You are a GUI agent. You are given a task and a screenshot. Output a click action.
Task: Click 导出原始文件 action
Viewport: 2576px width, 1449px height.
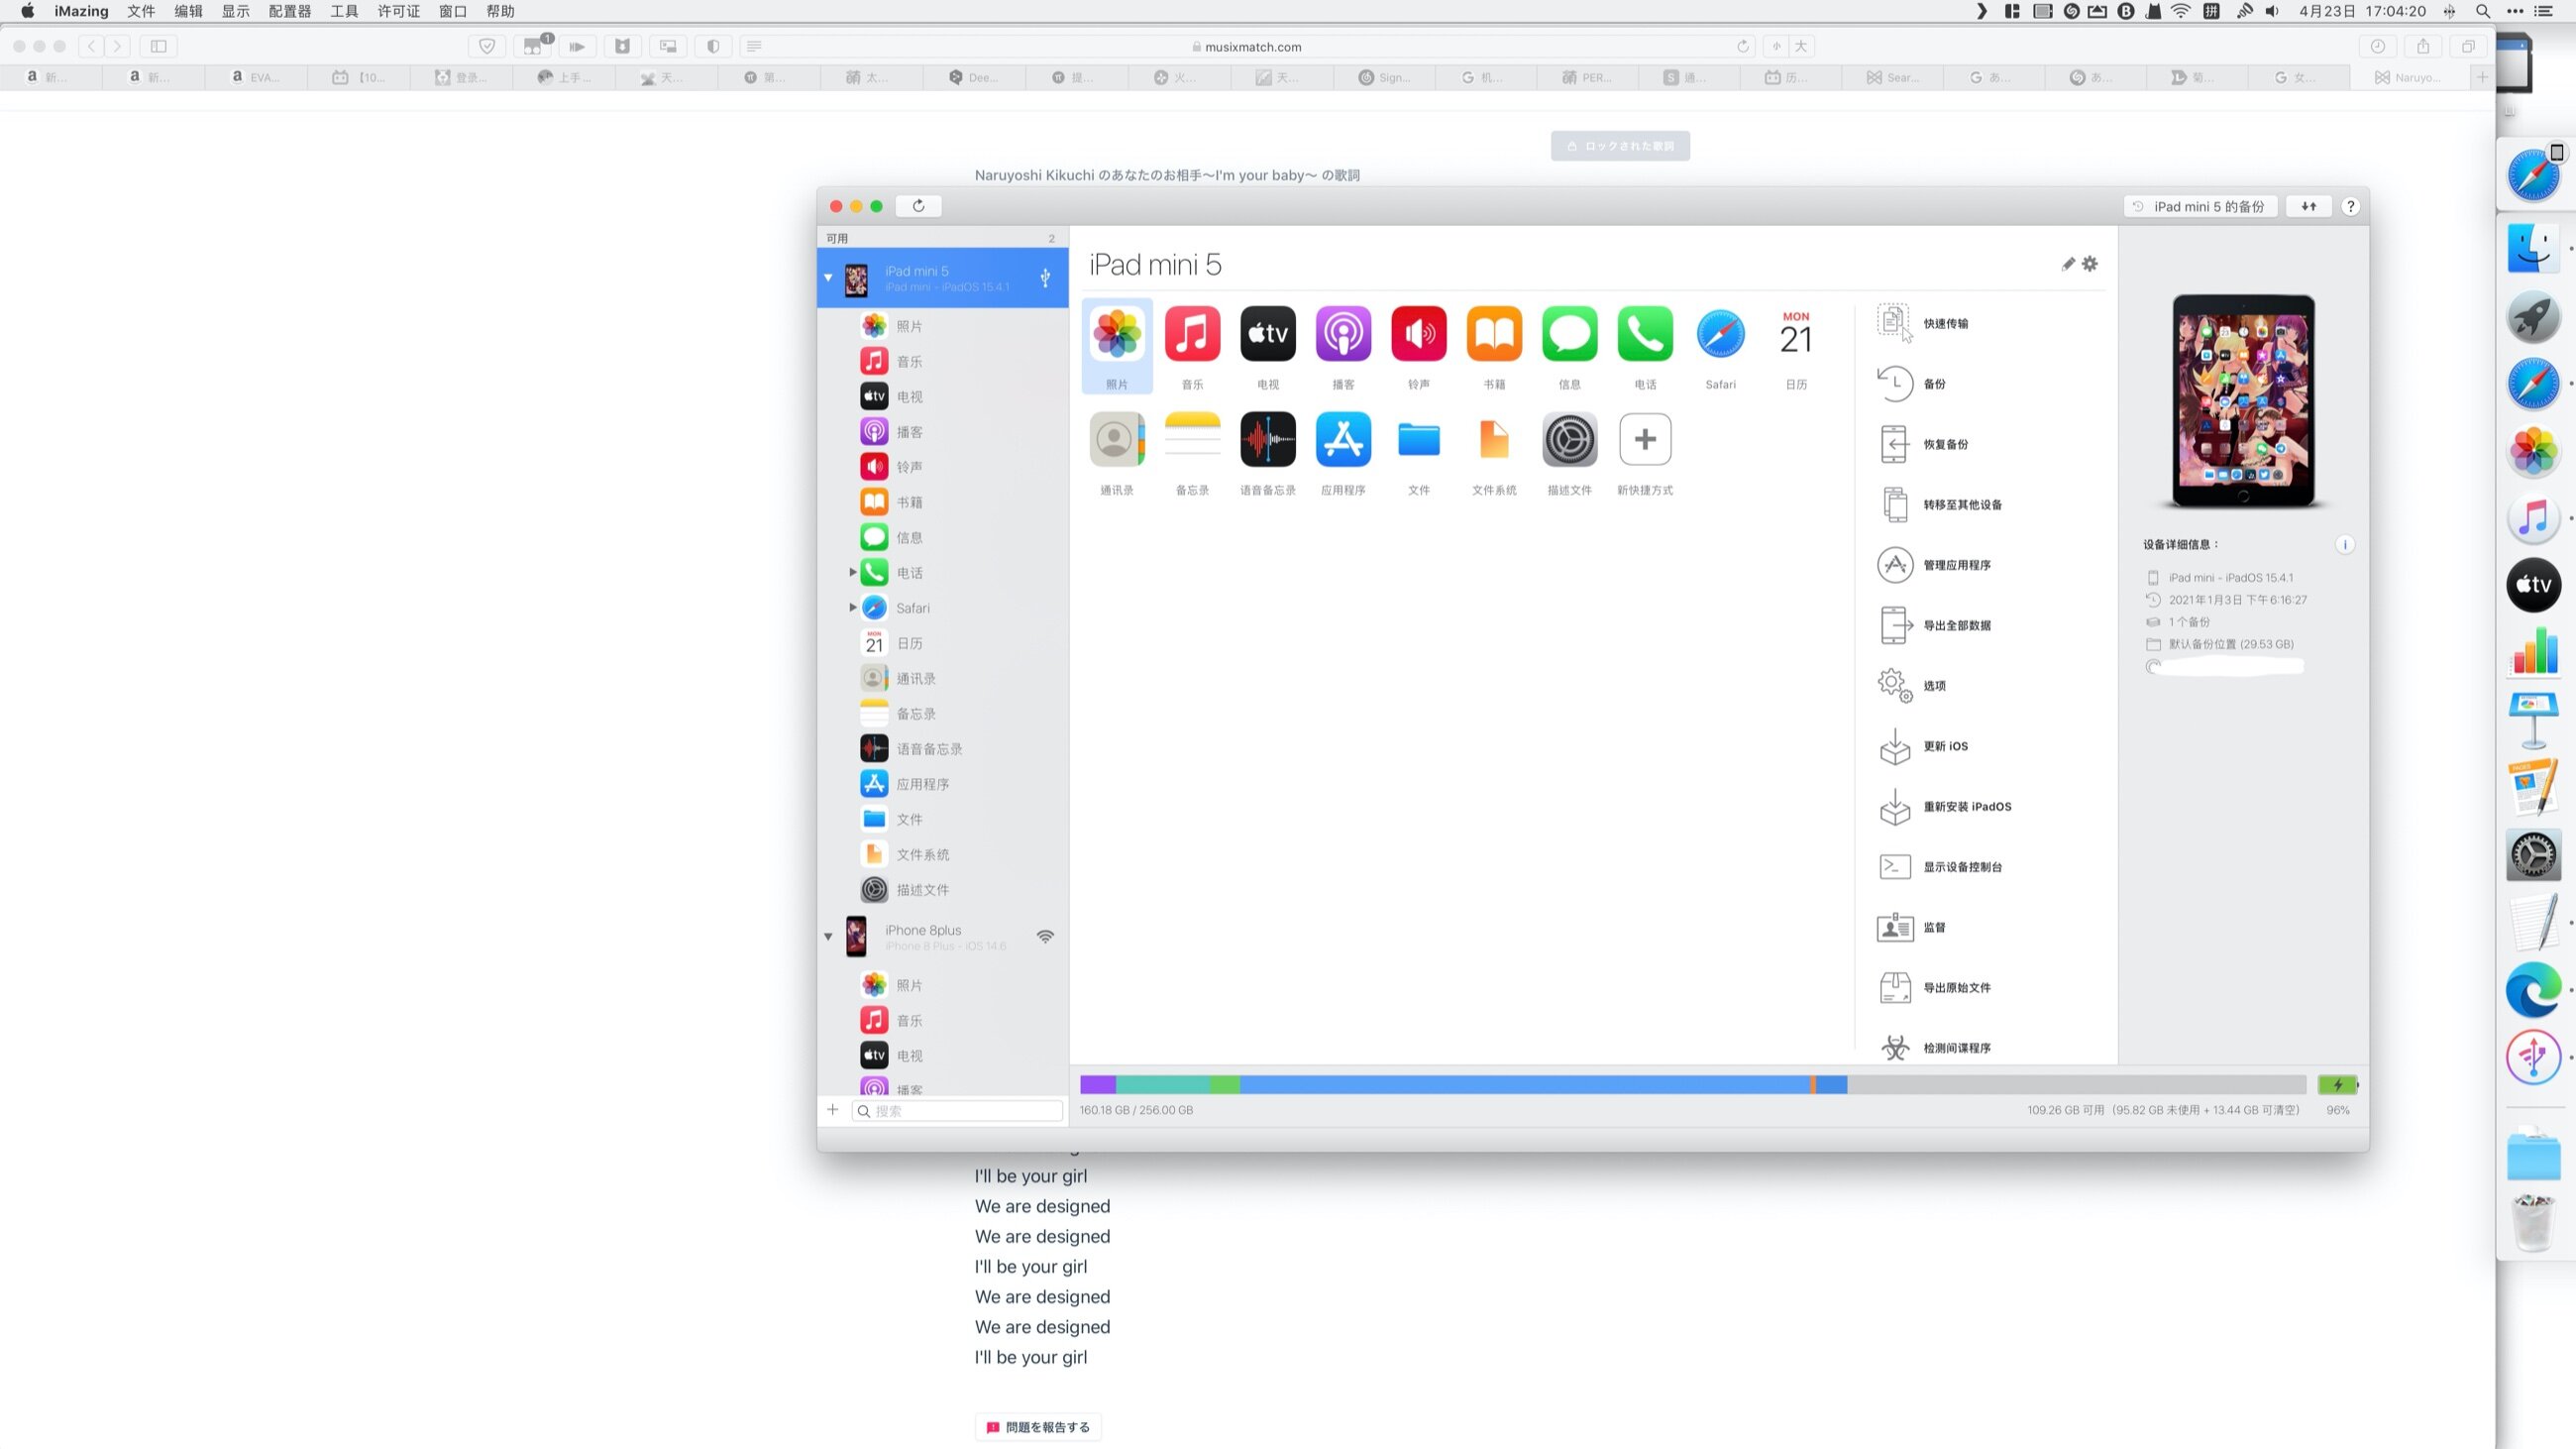(1935, 988)
